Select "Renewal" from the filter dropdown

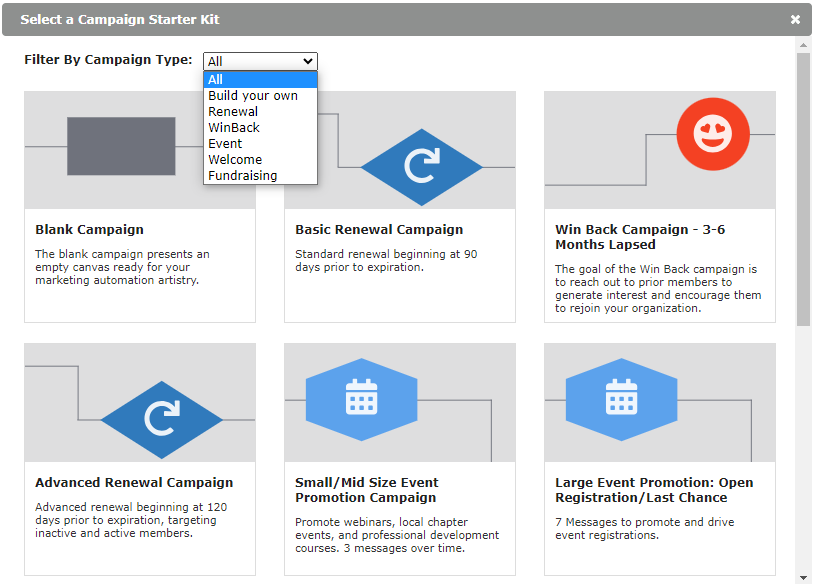tap(232, 111)
